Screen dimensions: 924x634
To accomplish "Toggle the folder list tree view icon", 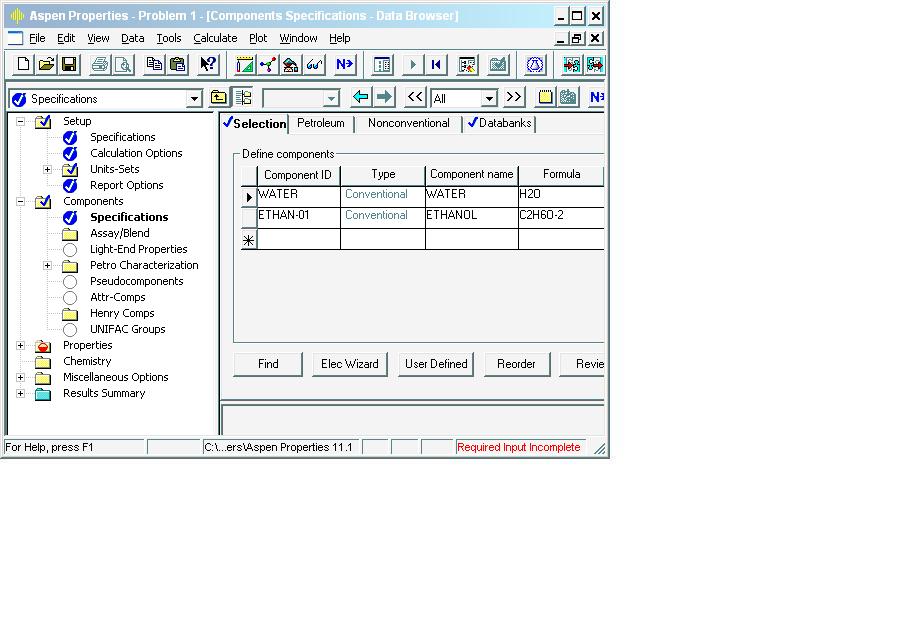I will pos(243,97).
